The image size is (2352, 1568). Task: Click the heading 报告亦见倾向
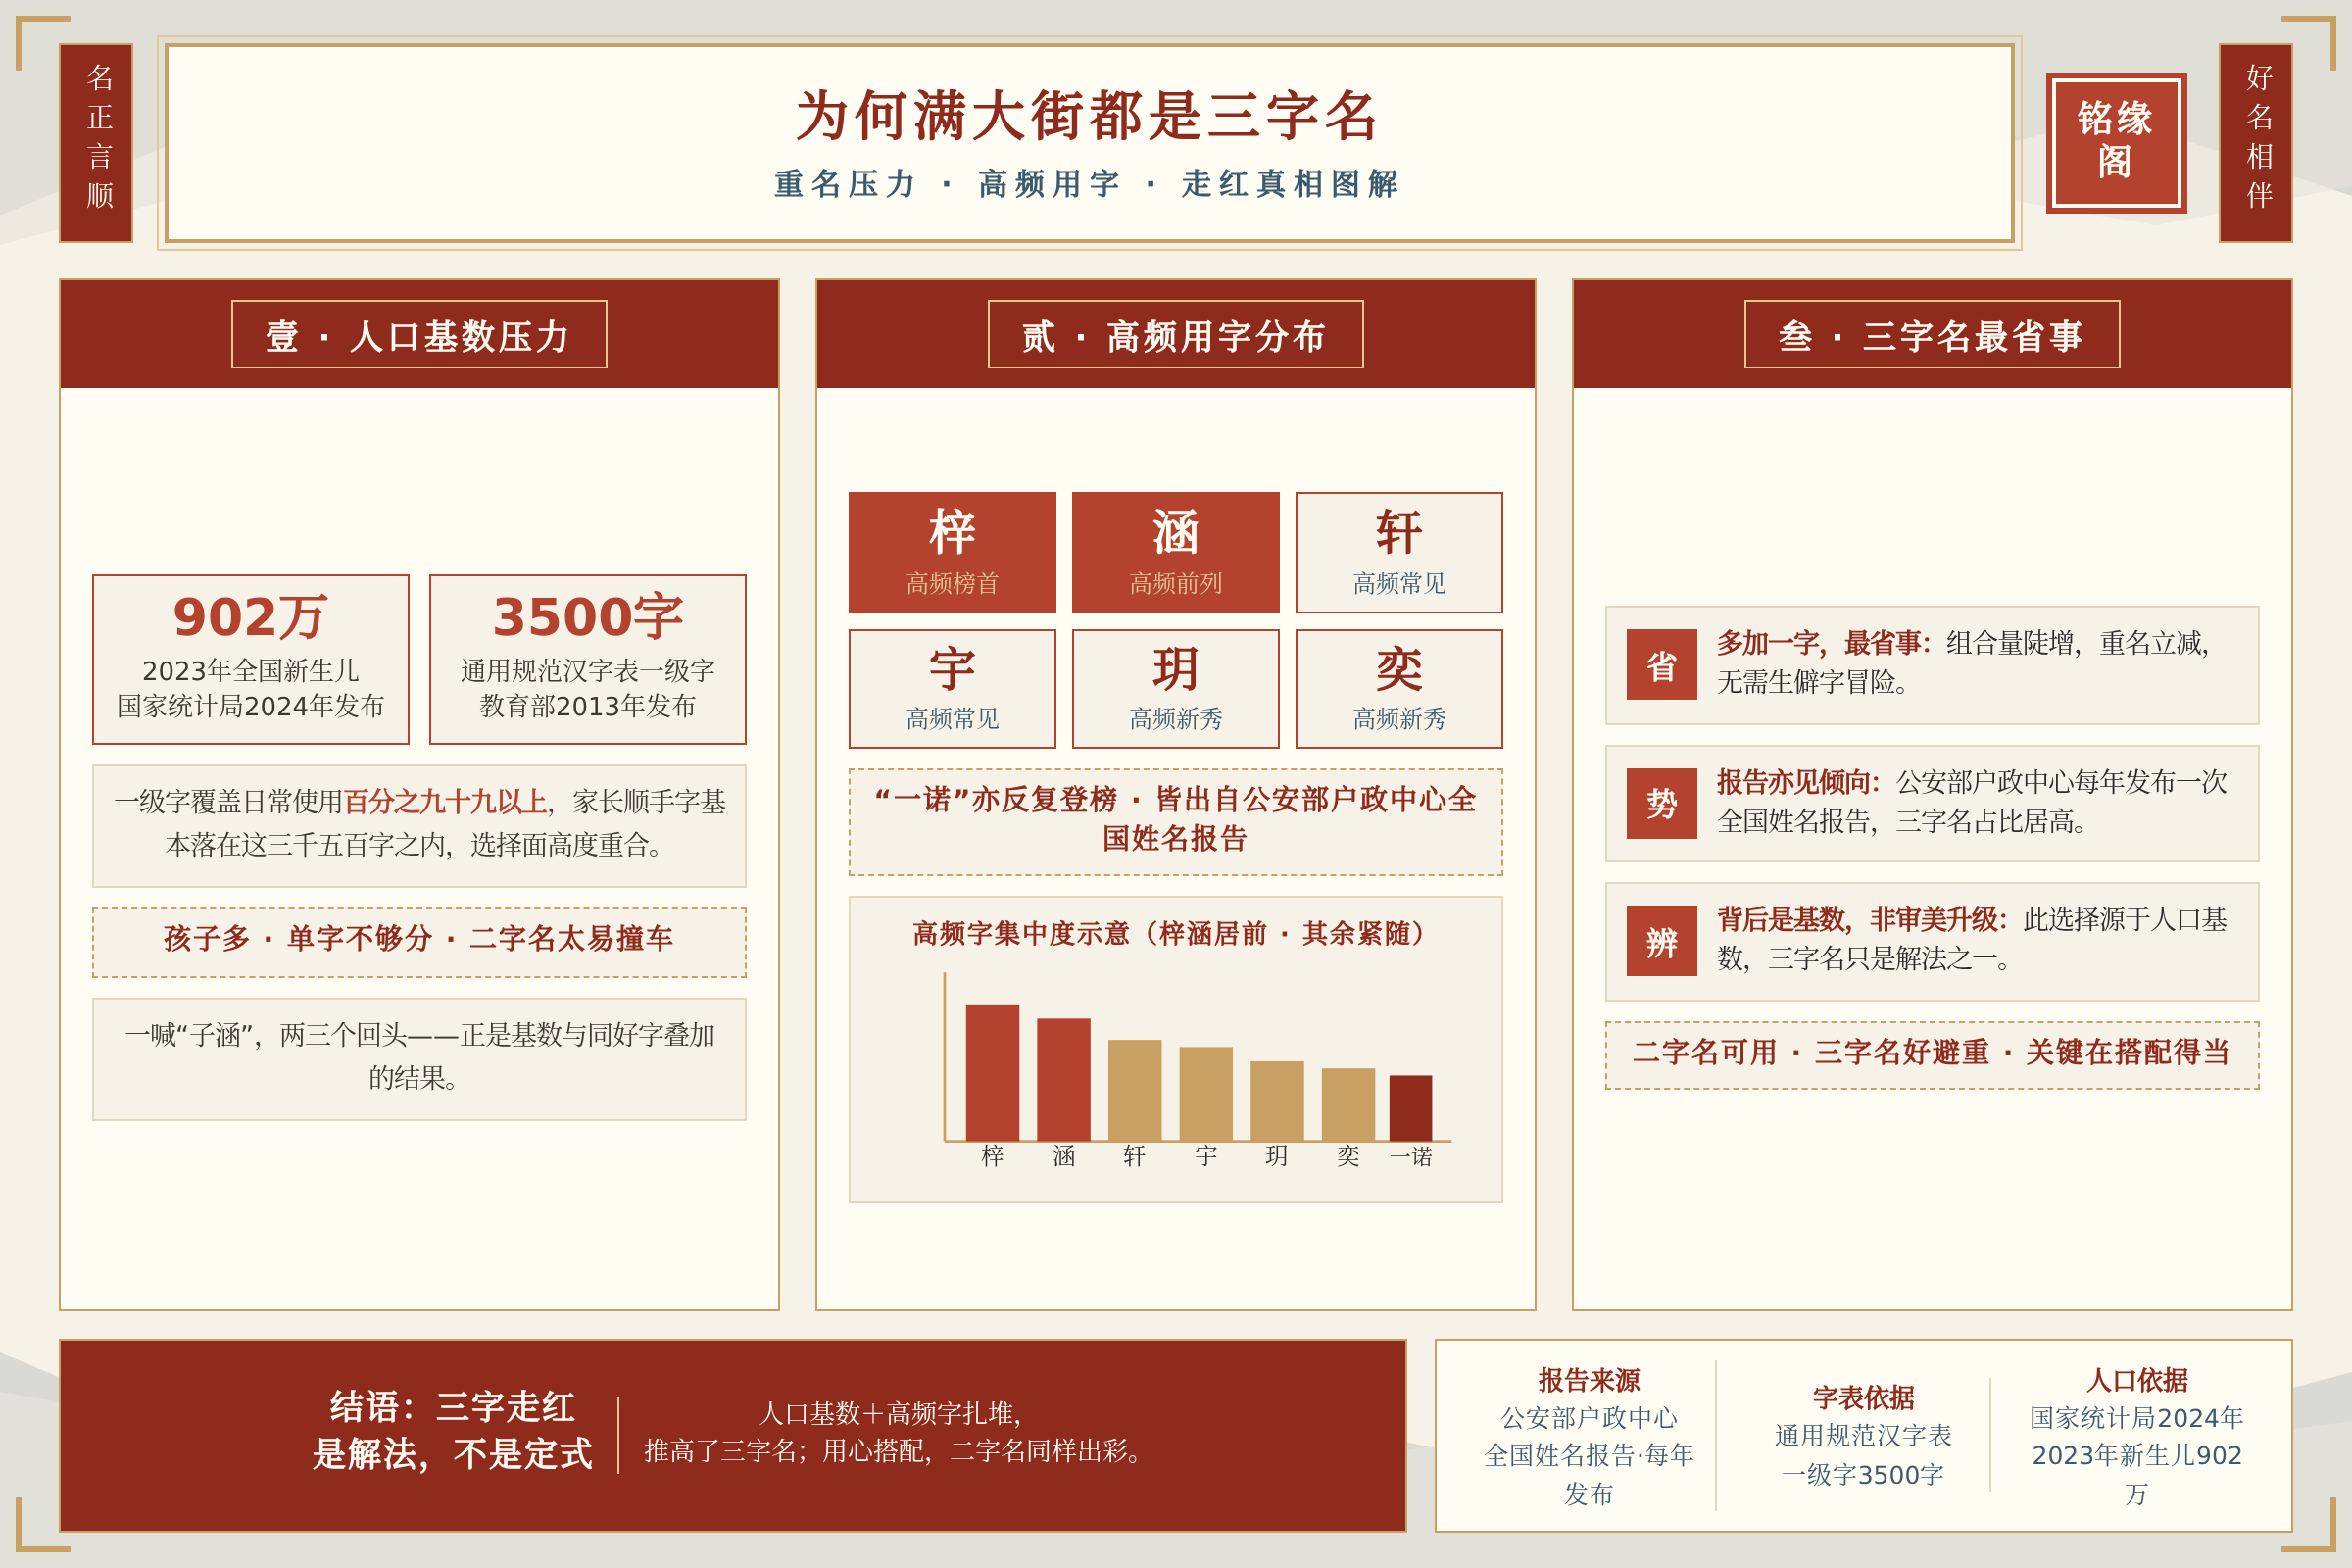1799,782
